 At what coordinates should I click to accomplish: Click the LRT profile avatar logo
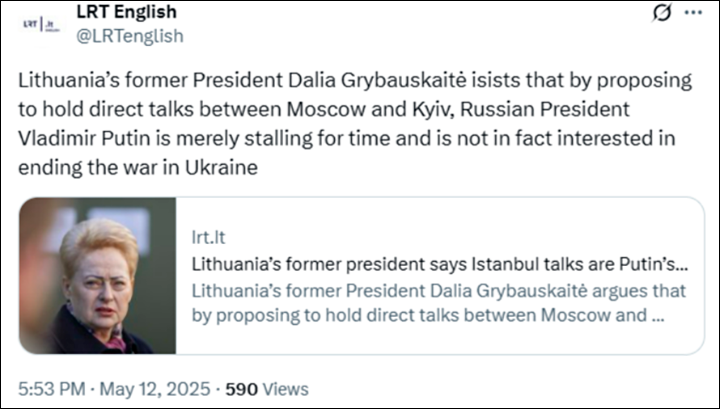(39, 23)
